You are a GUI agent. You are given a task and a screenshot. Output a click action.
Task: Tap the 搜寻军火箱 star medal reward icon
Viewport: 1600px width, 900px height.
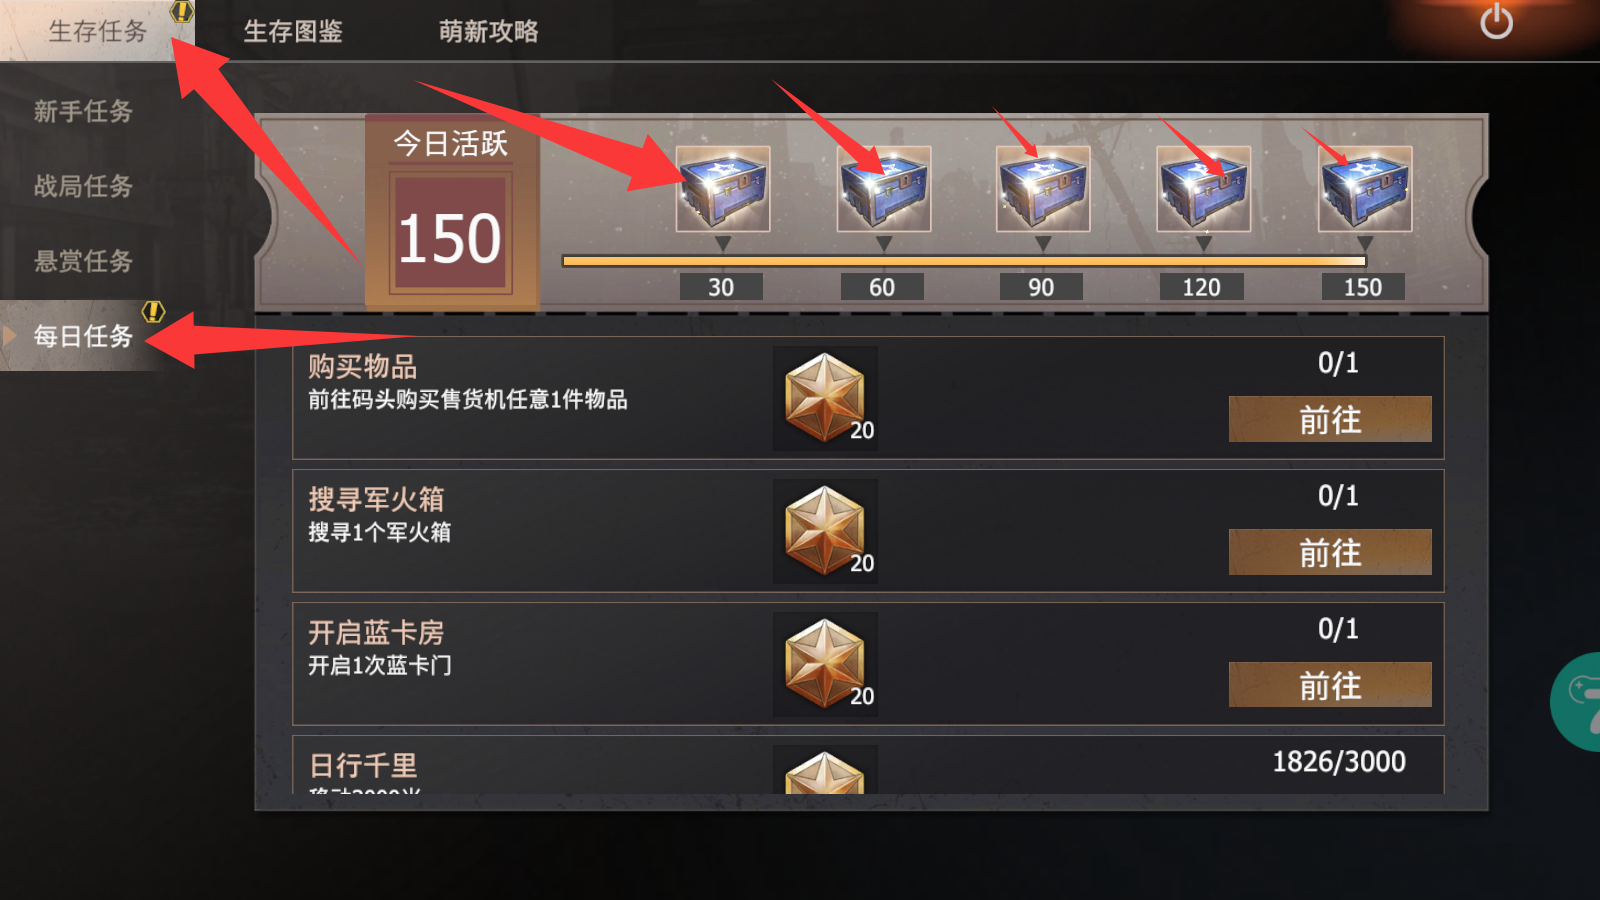[825, 531]
